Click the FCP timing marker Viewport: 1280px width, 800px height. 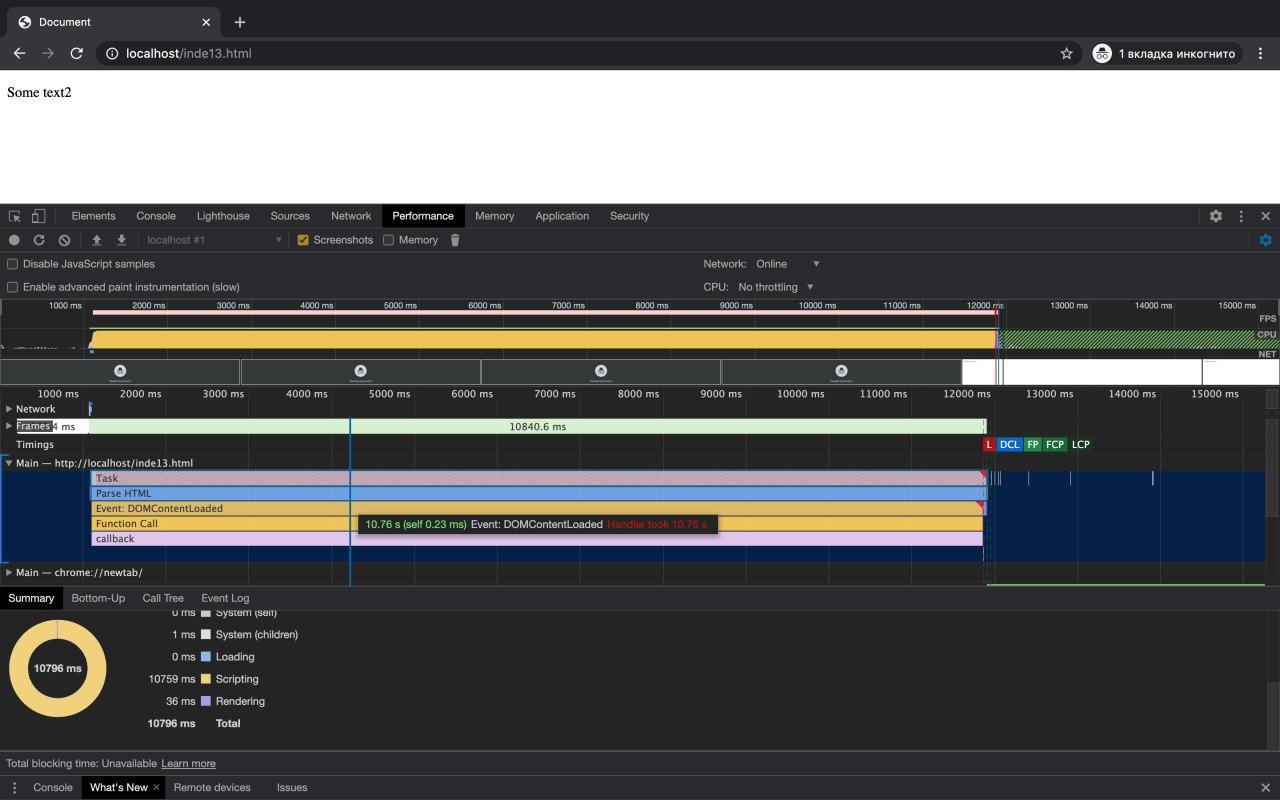point(1055,445)
